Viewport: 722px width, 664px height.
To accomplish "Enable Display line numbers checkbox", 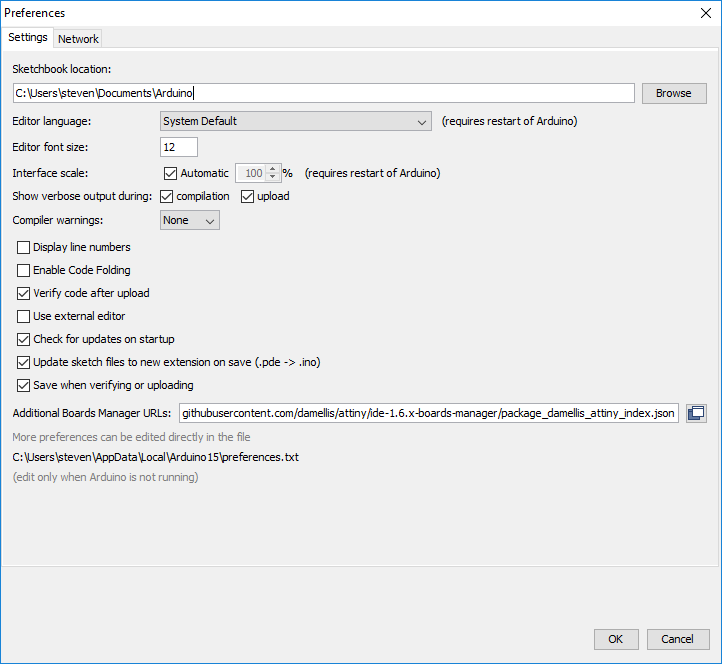I will [24, 247].
